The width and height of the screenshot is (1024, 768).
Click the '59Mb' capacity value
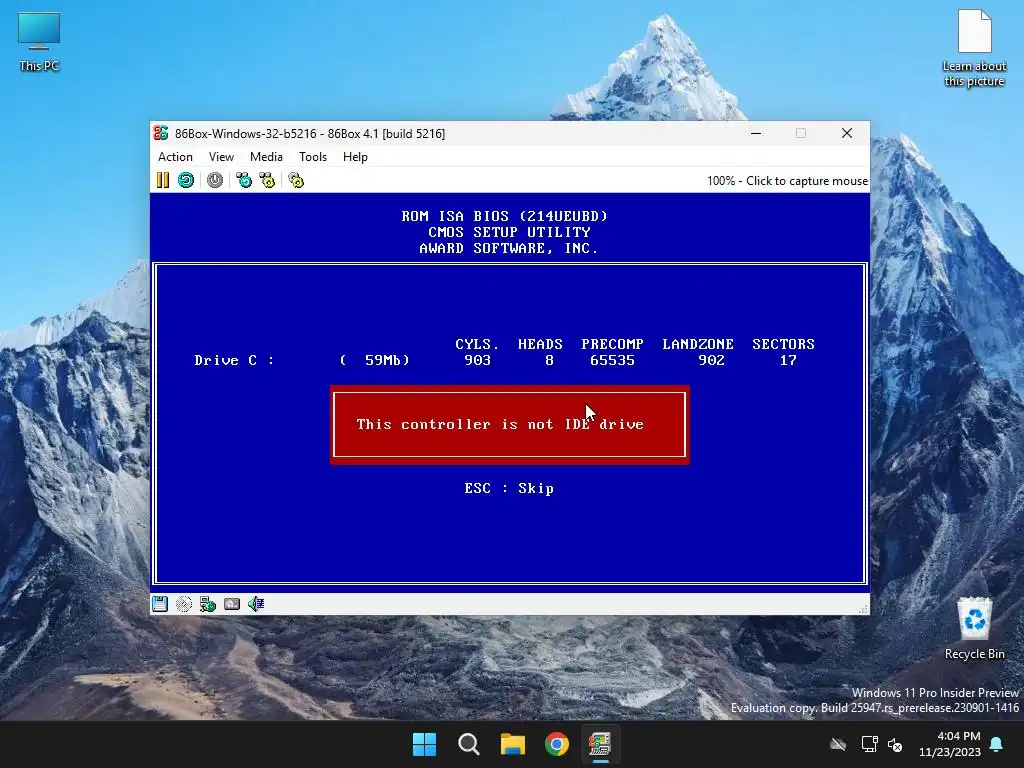click(x=383, y=360)
